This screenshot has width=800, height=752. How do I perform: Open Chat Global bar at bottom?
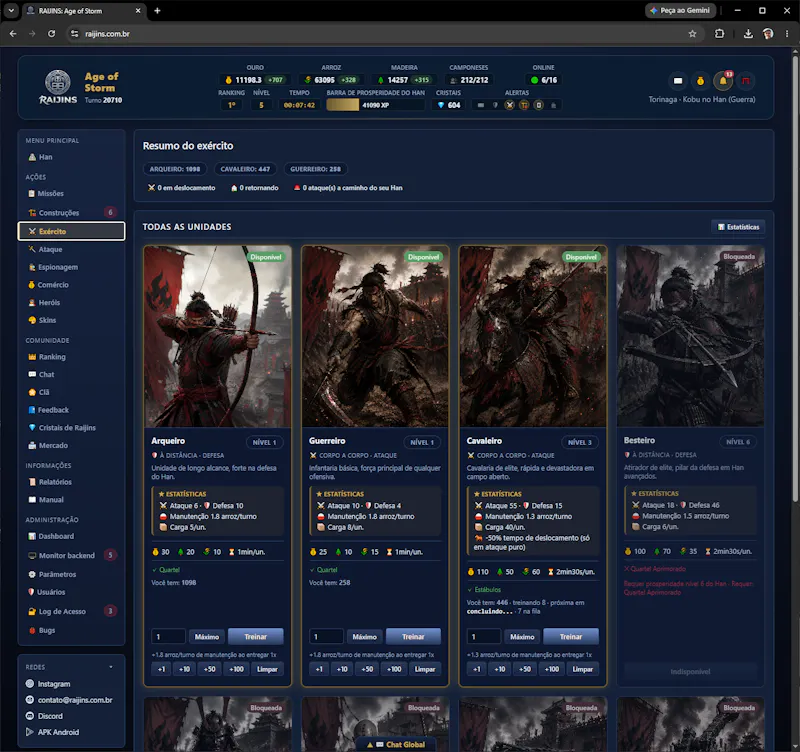396,744
